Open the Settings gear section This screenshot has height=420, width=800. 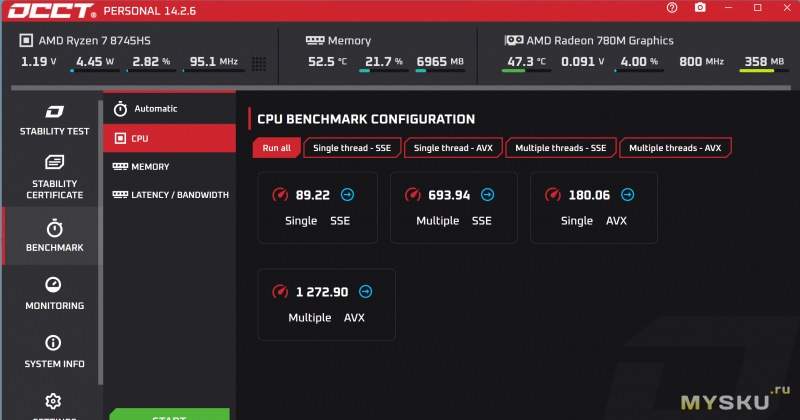point(54,405)
